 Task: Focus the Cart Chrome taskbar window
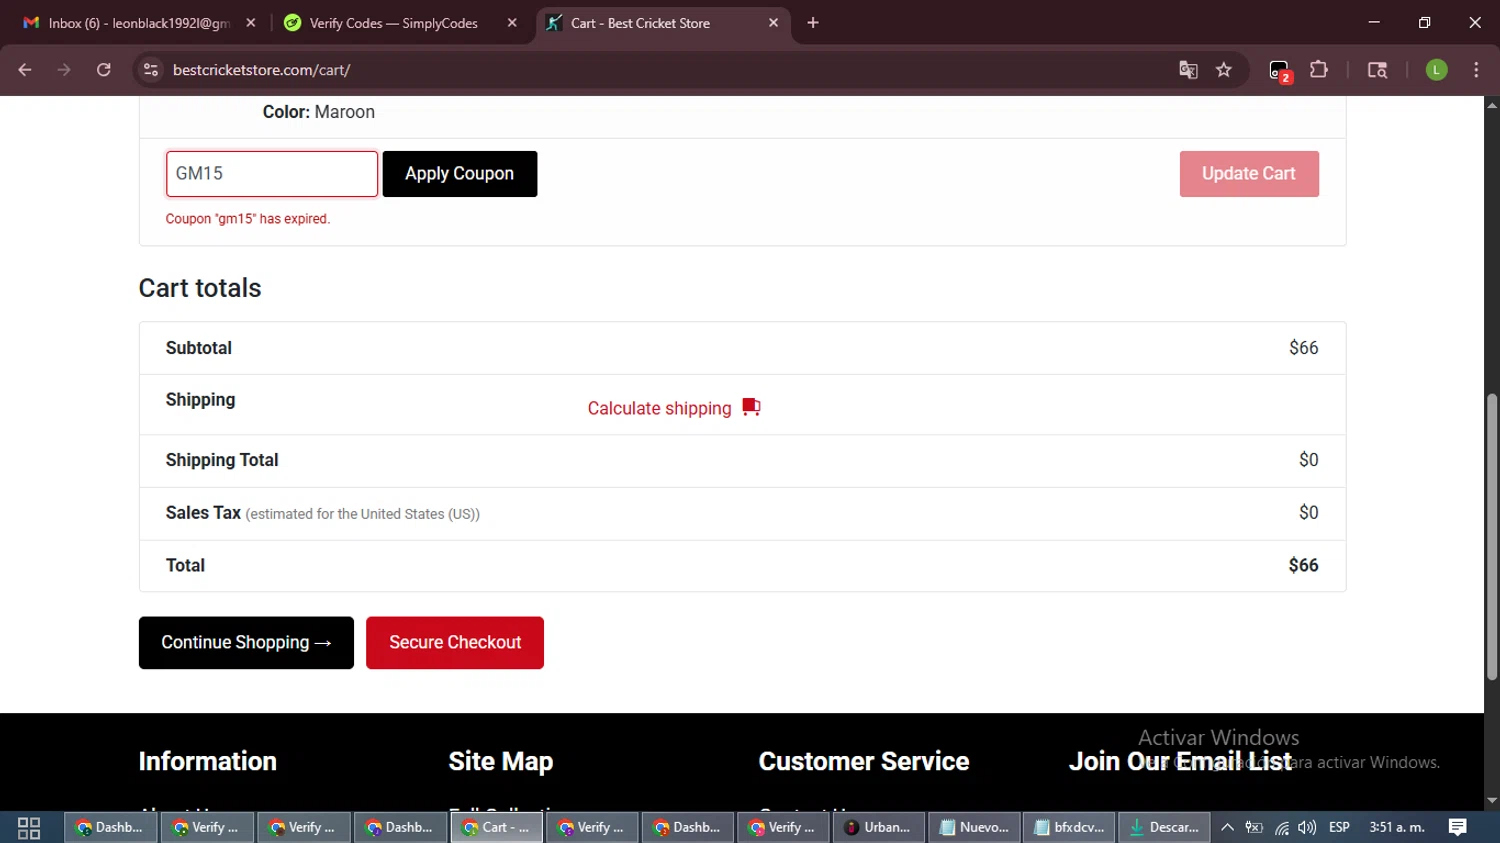[x=497, y=828]
